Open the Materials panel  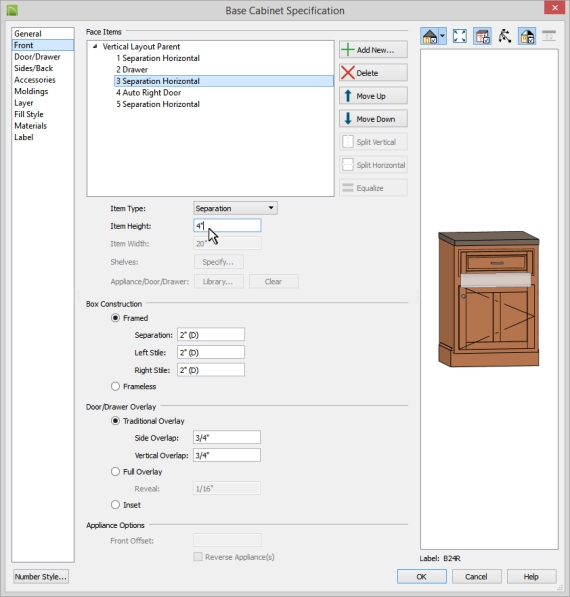30,126
